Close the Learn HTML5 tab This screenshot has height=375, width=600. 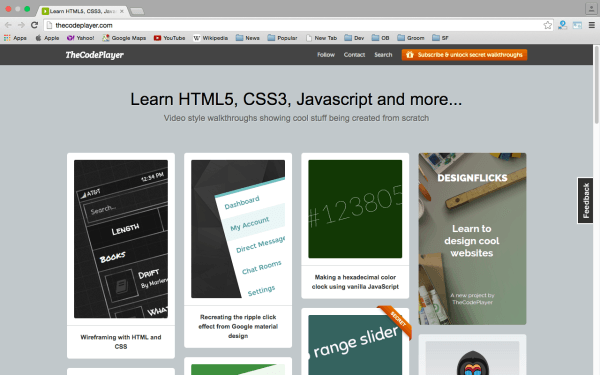point(122,11)
